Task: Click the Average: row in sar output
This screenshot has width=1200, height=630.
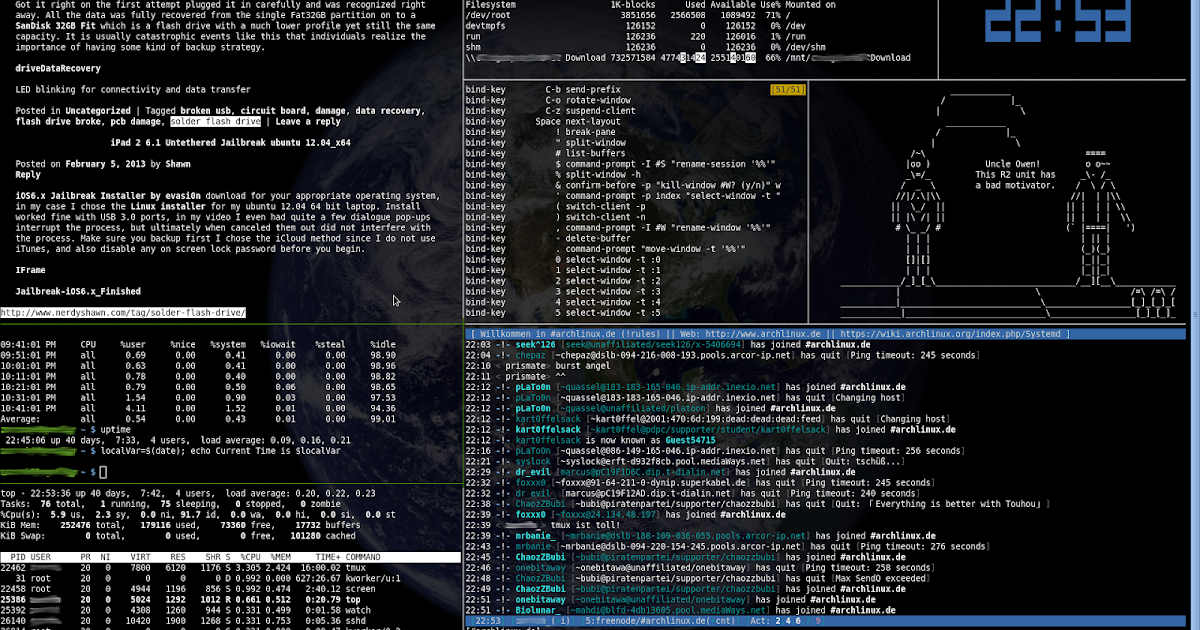Action: (x=199, y=418)
